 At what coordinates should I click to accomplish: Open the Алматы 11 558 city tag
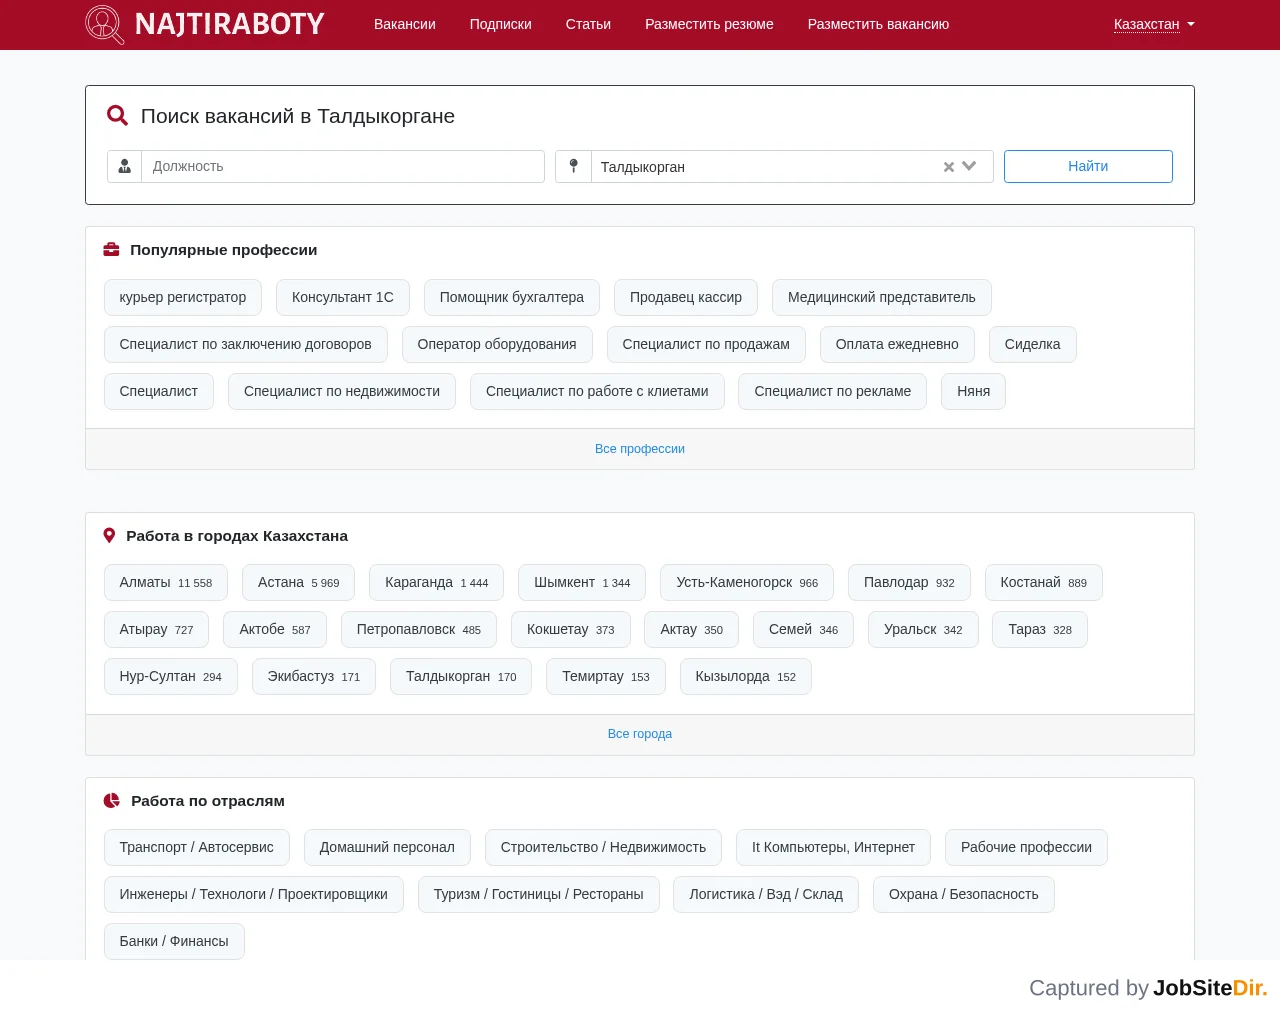click(166, 582)
